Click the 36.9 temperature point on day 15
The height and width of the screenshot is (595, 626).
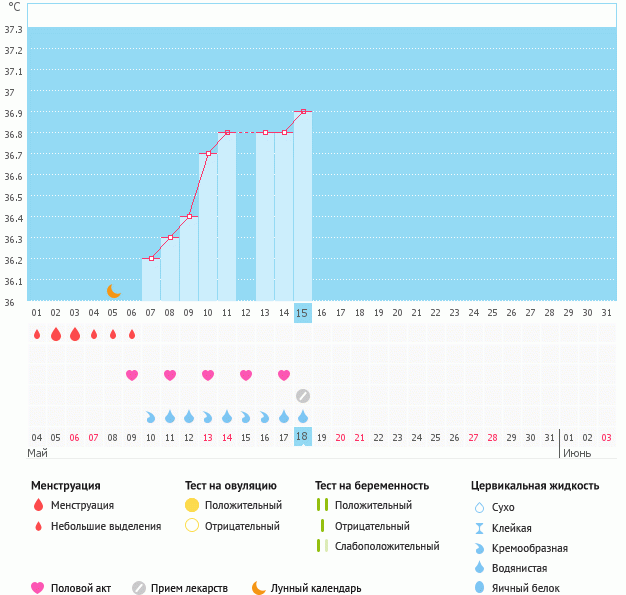[303, 111]
